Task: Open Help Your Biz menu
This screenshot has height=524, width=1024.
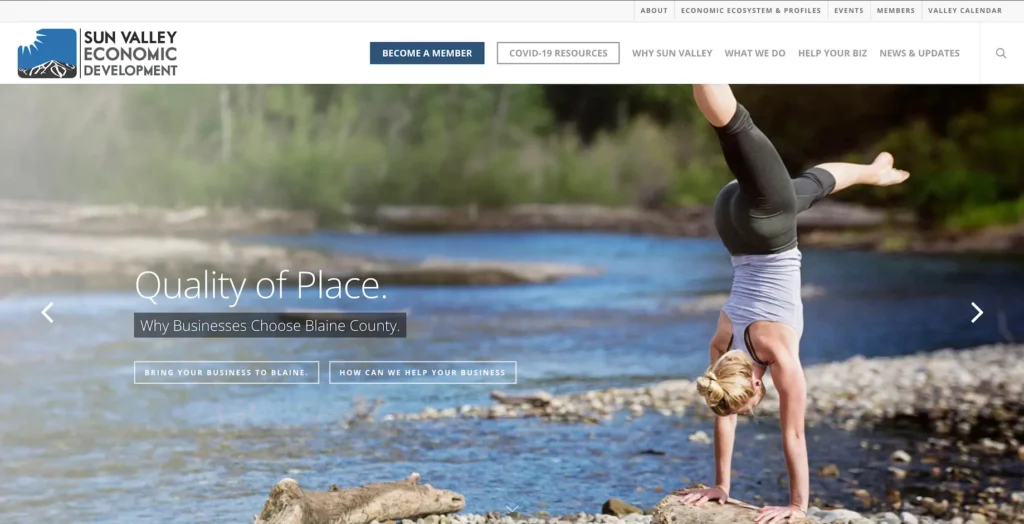Action: (833, 53)
